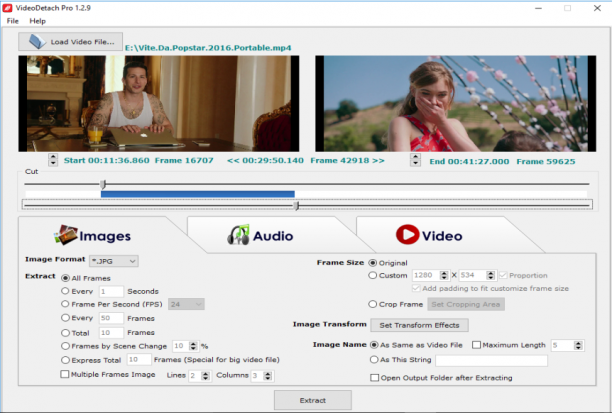Select the Every N Seconds radio option
Viewport: 612px width, 413px height.
[66, 291]
